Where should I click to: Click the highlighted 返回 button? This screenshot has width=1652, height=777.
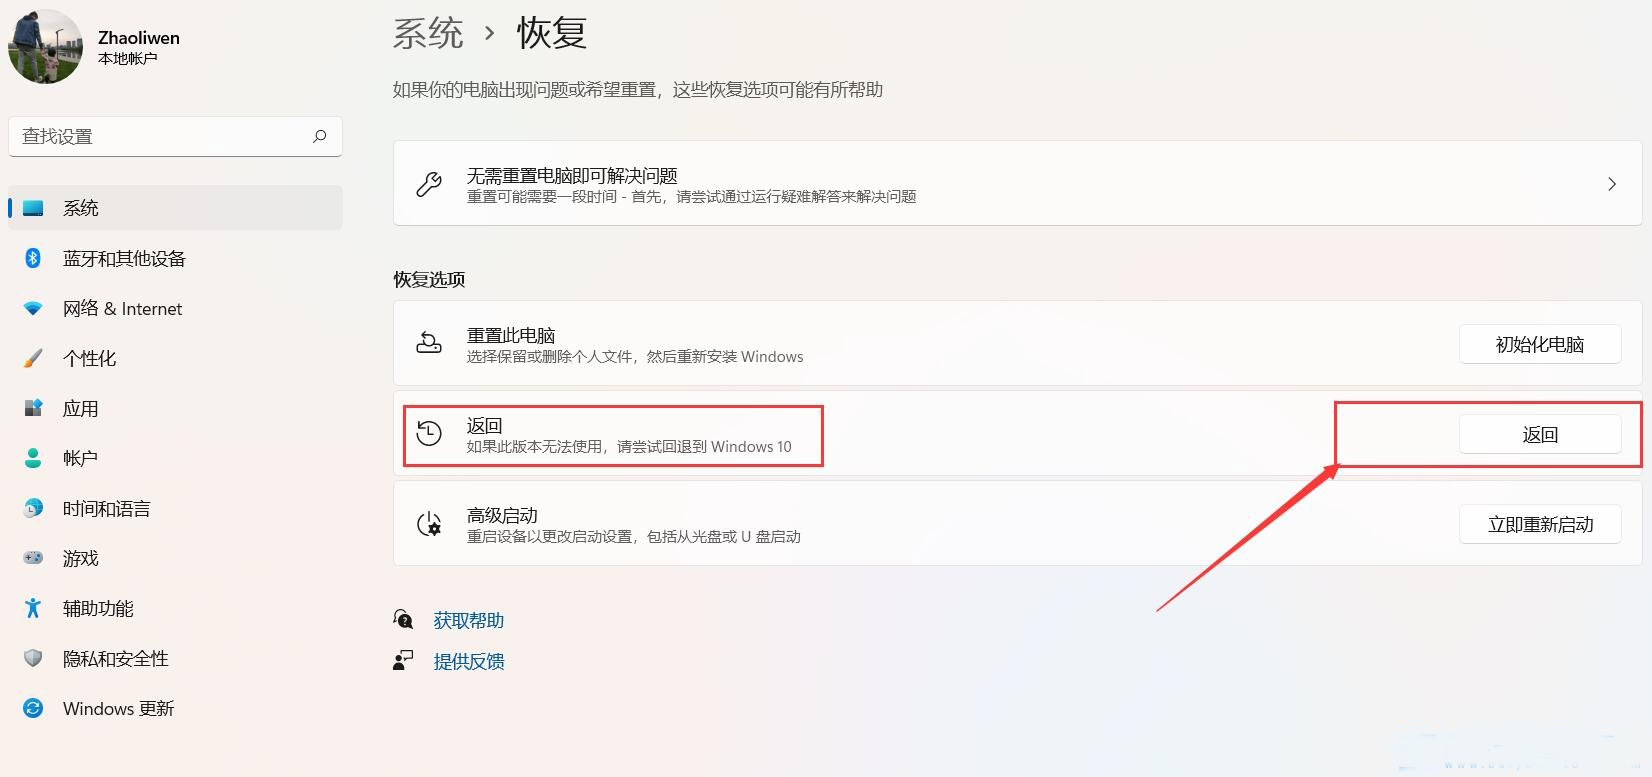coord(1541,434)
